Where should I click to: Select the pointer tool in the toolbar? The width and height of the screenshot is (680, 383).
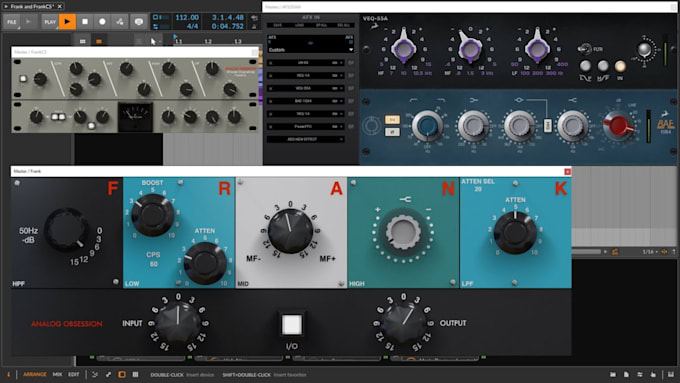tap(153, 41)
